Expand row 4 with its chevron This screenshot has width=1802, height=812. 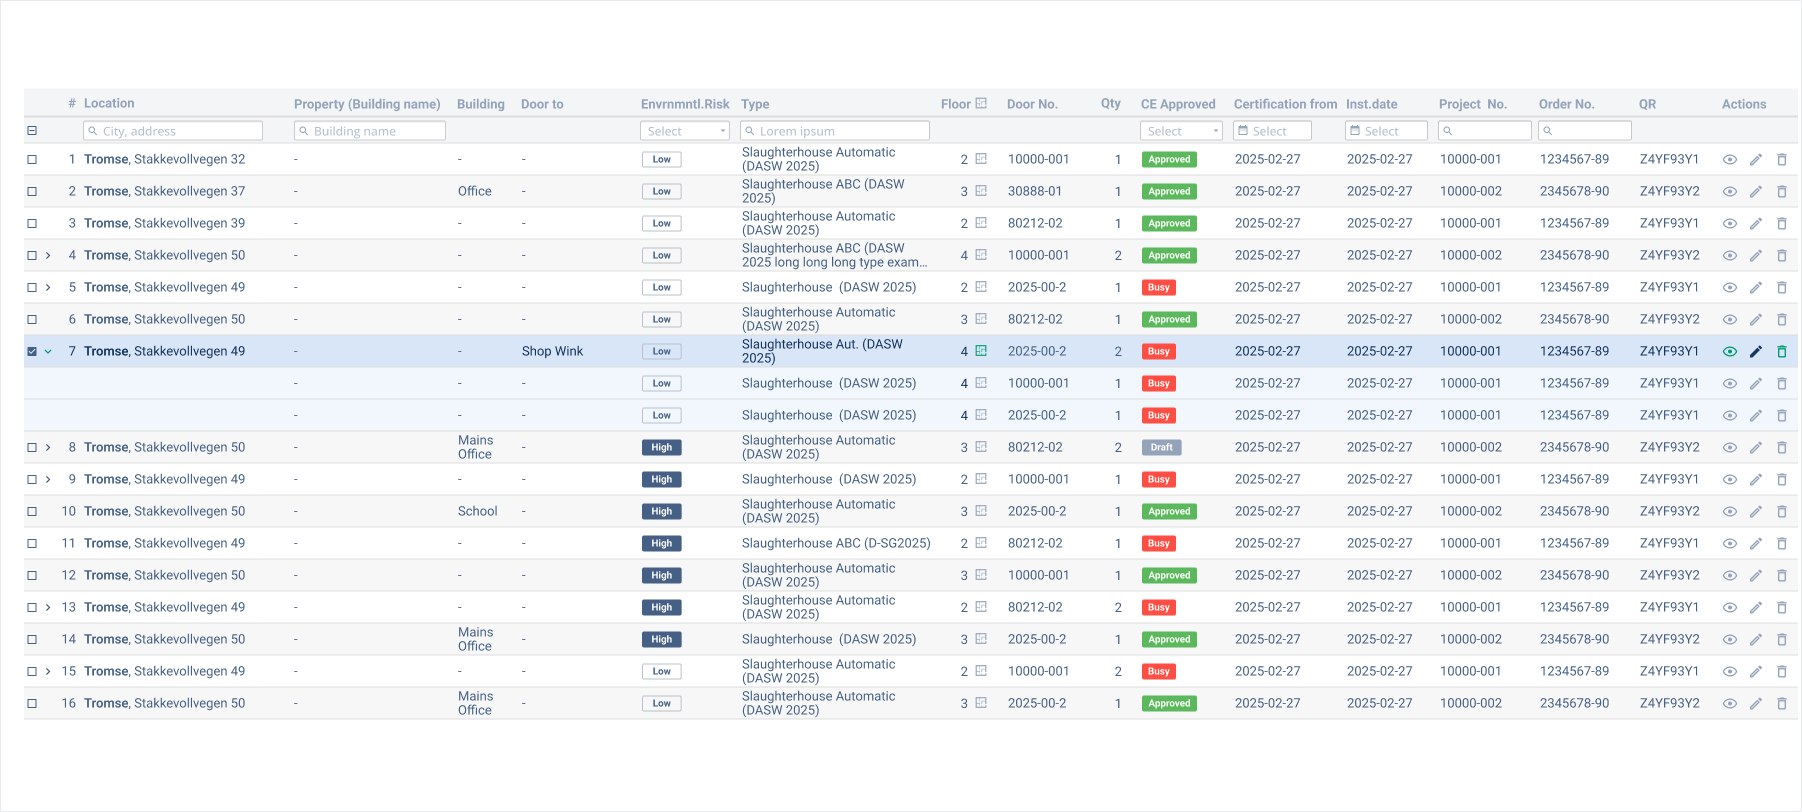pos(48,255)
